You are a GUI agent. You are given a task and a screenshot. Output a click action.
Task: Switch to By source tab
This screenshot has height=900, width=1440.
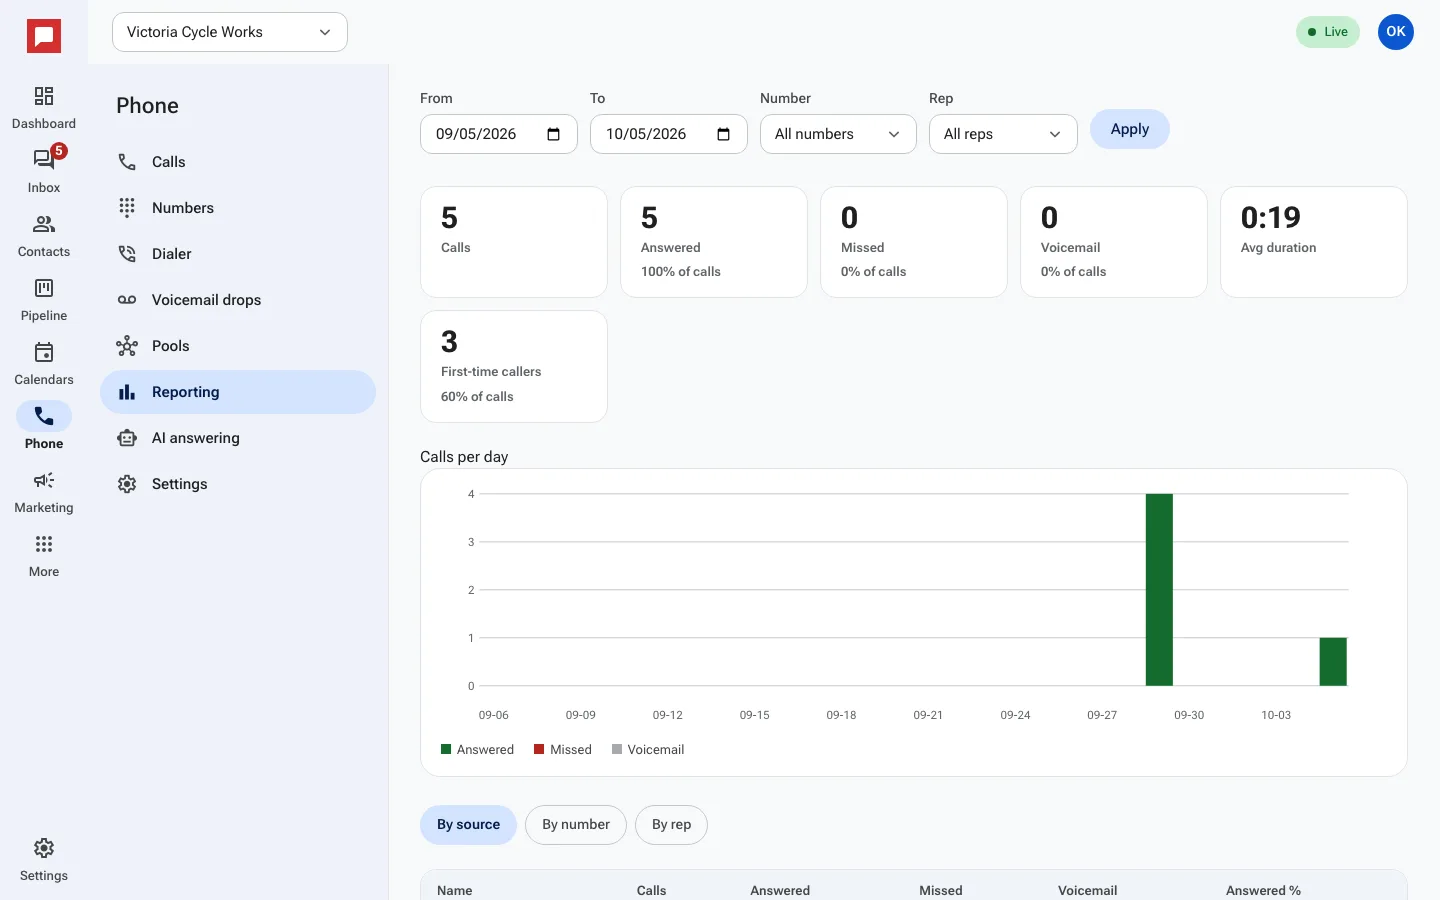point(468,825)
